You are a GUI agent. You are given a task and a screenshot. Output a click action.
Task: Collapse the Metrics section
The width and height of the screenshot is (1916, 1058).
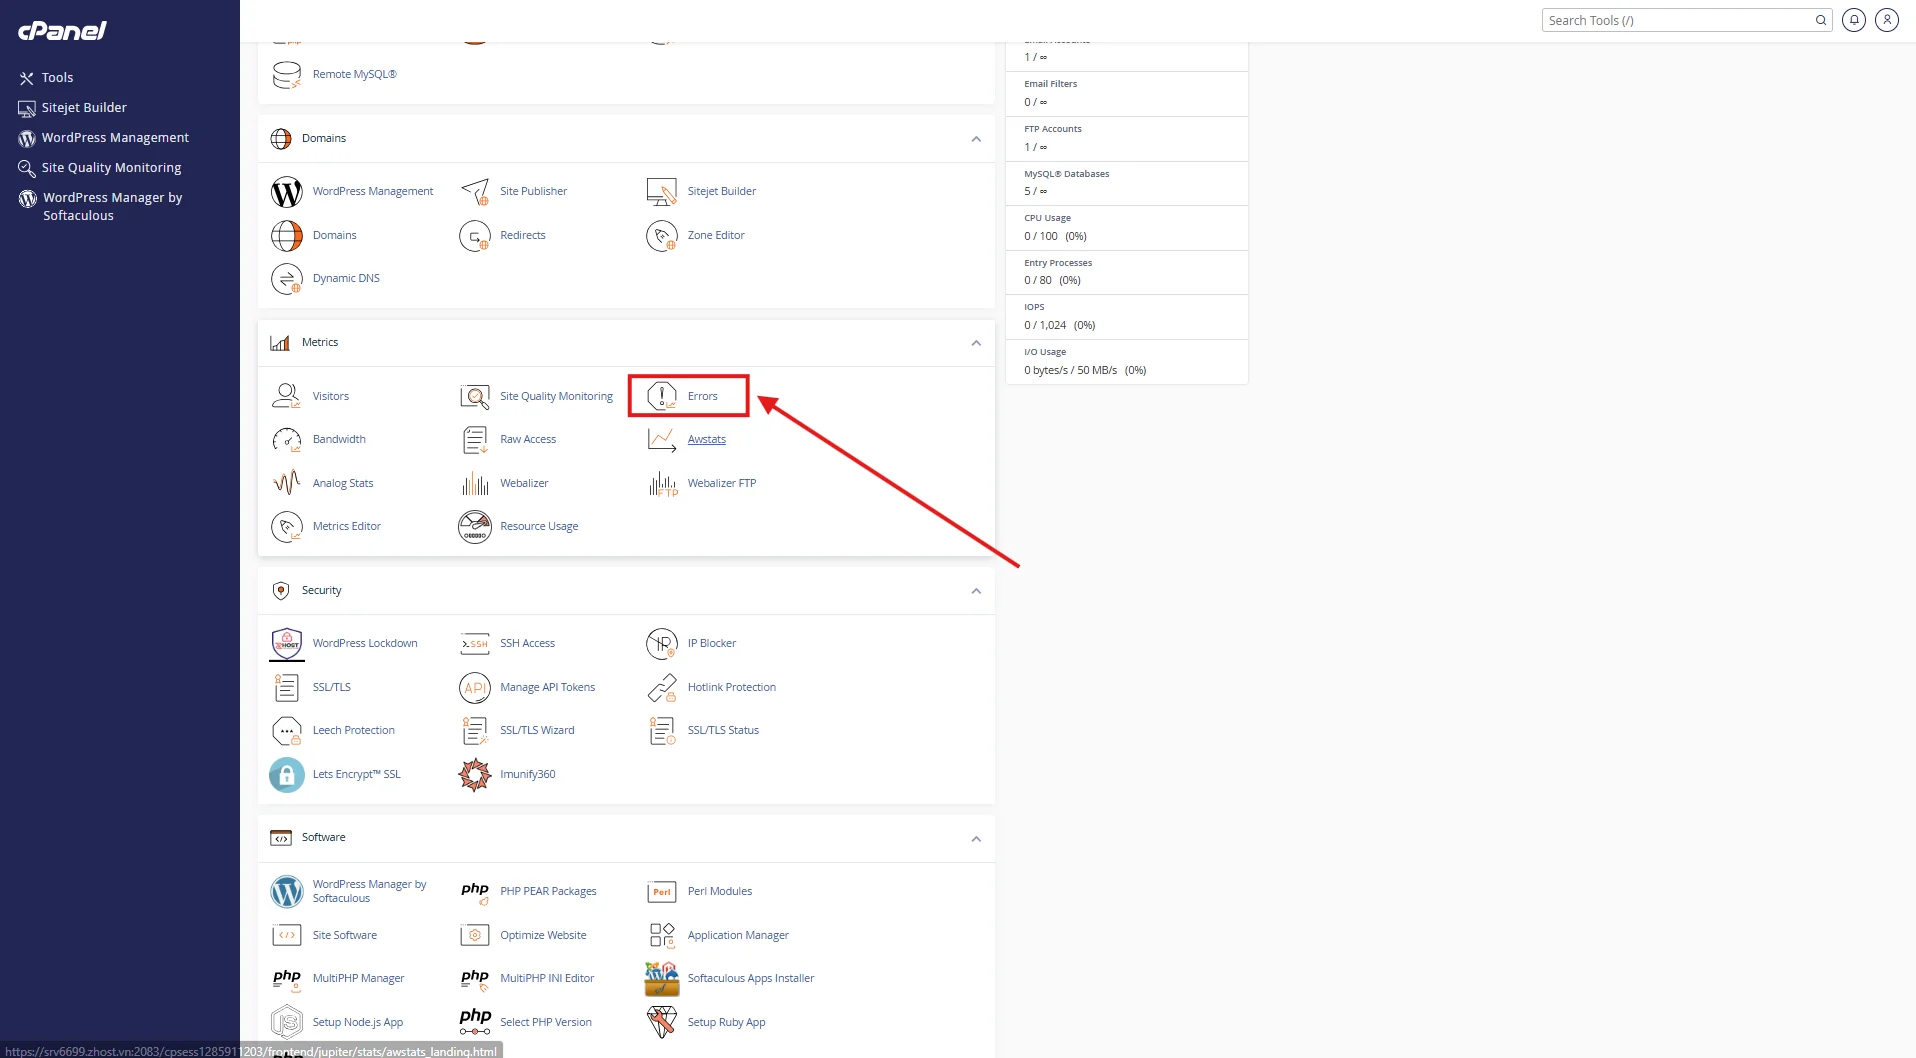tap(976, 343)
